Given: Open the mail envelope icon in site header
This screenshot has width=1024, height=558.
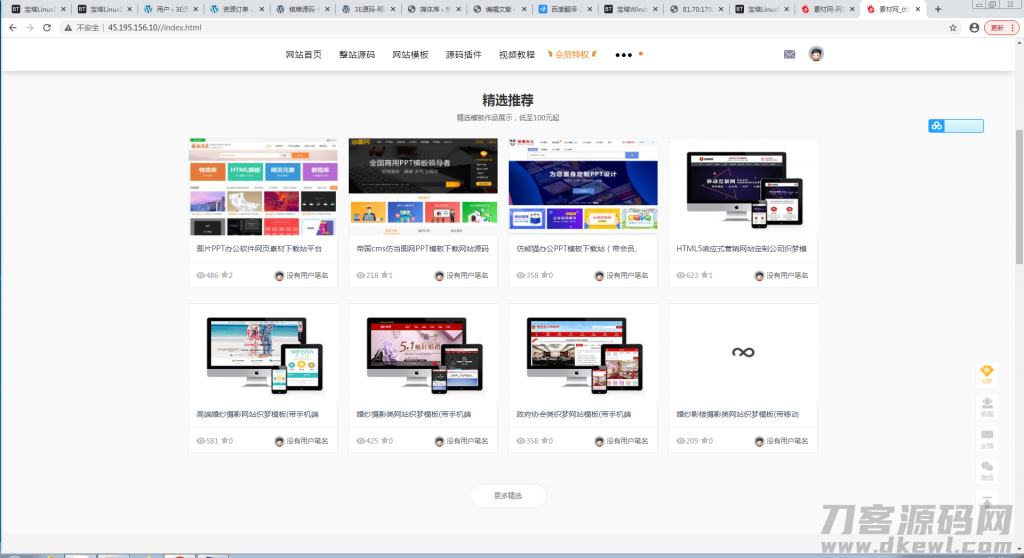Looking at the screenshot, I should tap(789, 54).
